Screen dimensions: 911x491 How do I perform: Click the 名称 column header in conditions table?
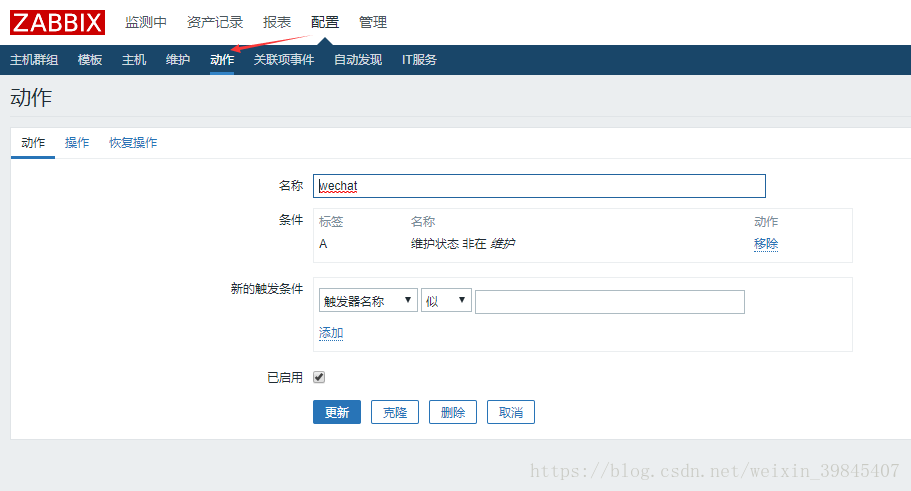point(423,221)
